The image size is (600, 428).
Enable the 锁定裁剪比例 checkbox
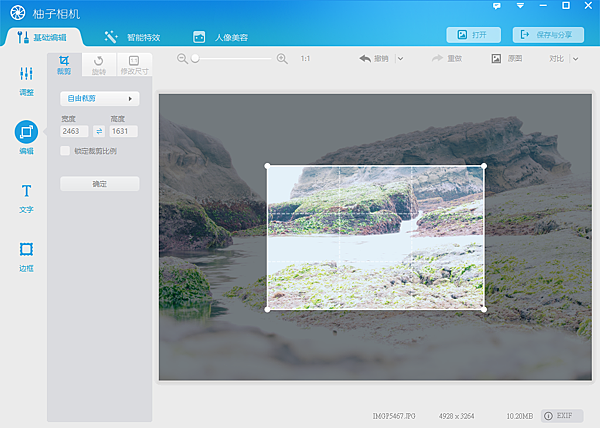[65, 151]
